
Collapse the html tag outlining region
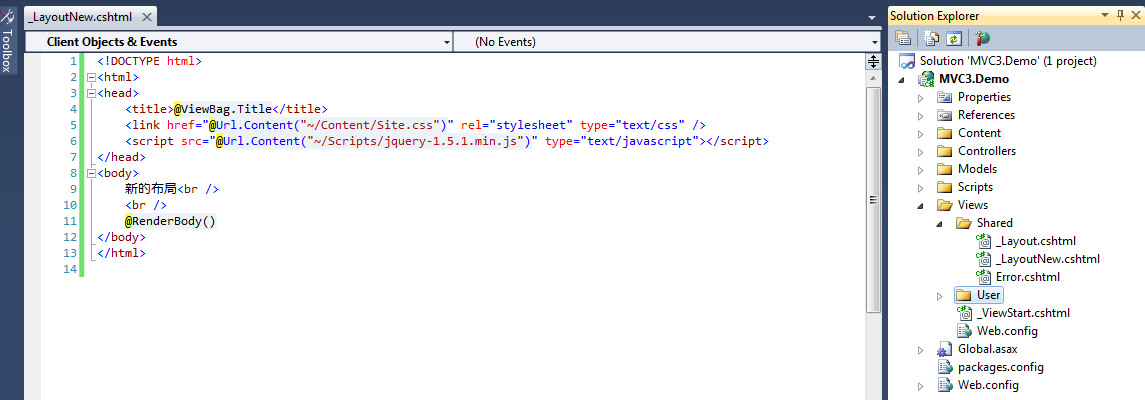coord(91,77)
